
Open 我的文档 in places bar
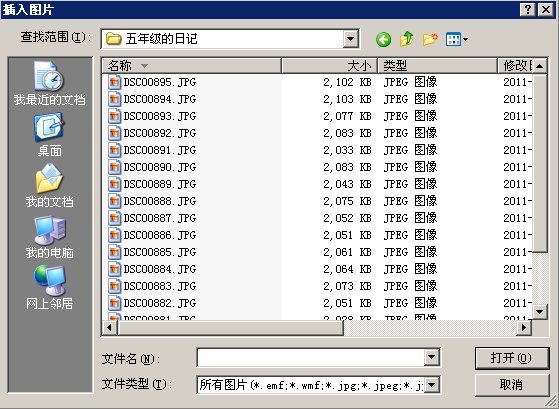click(x=50, y=186)
